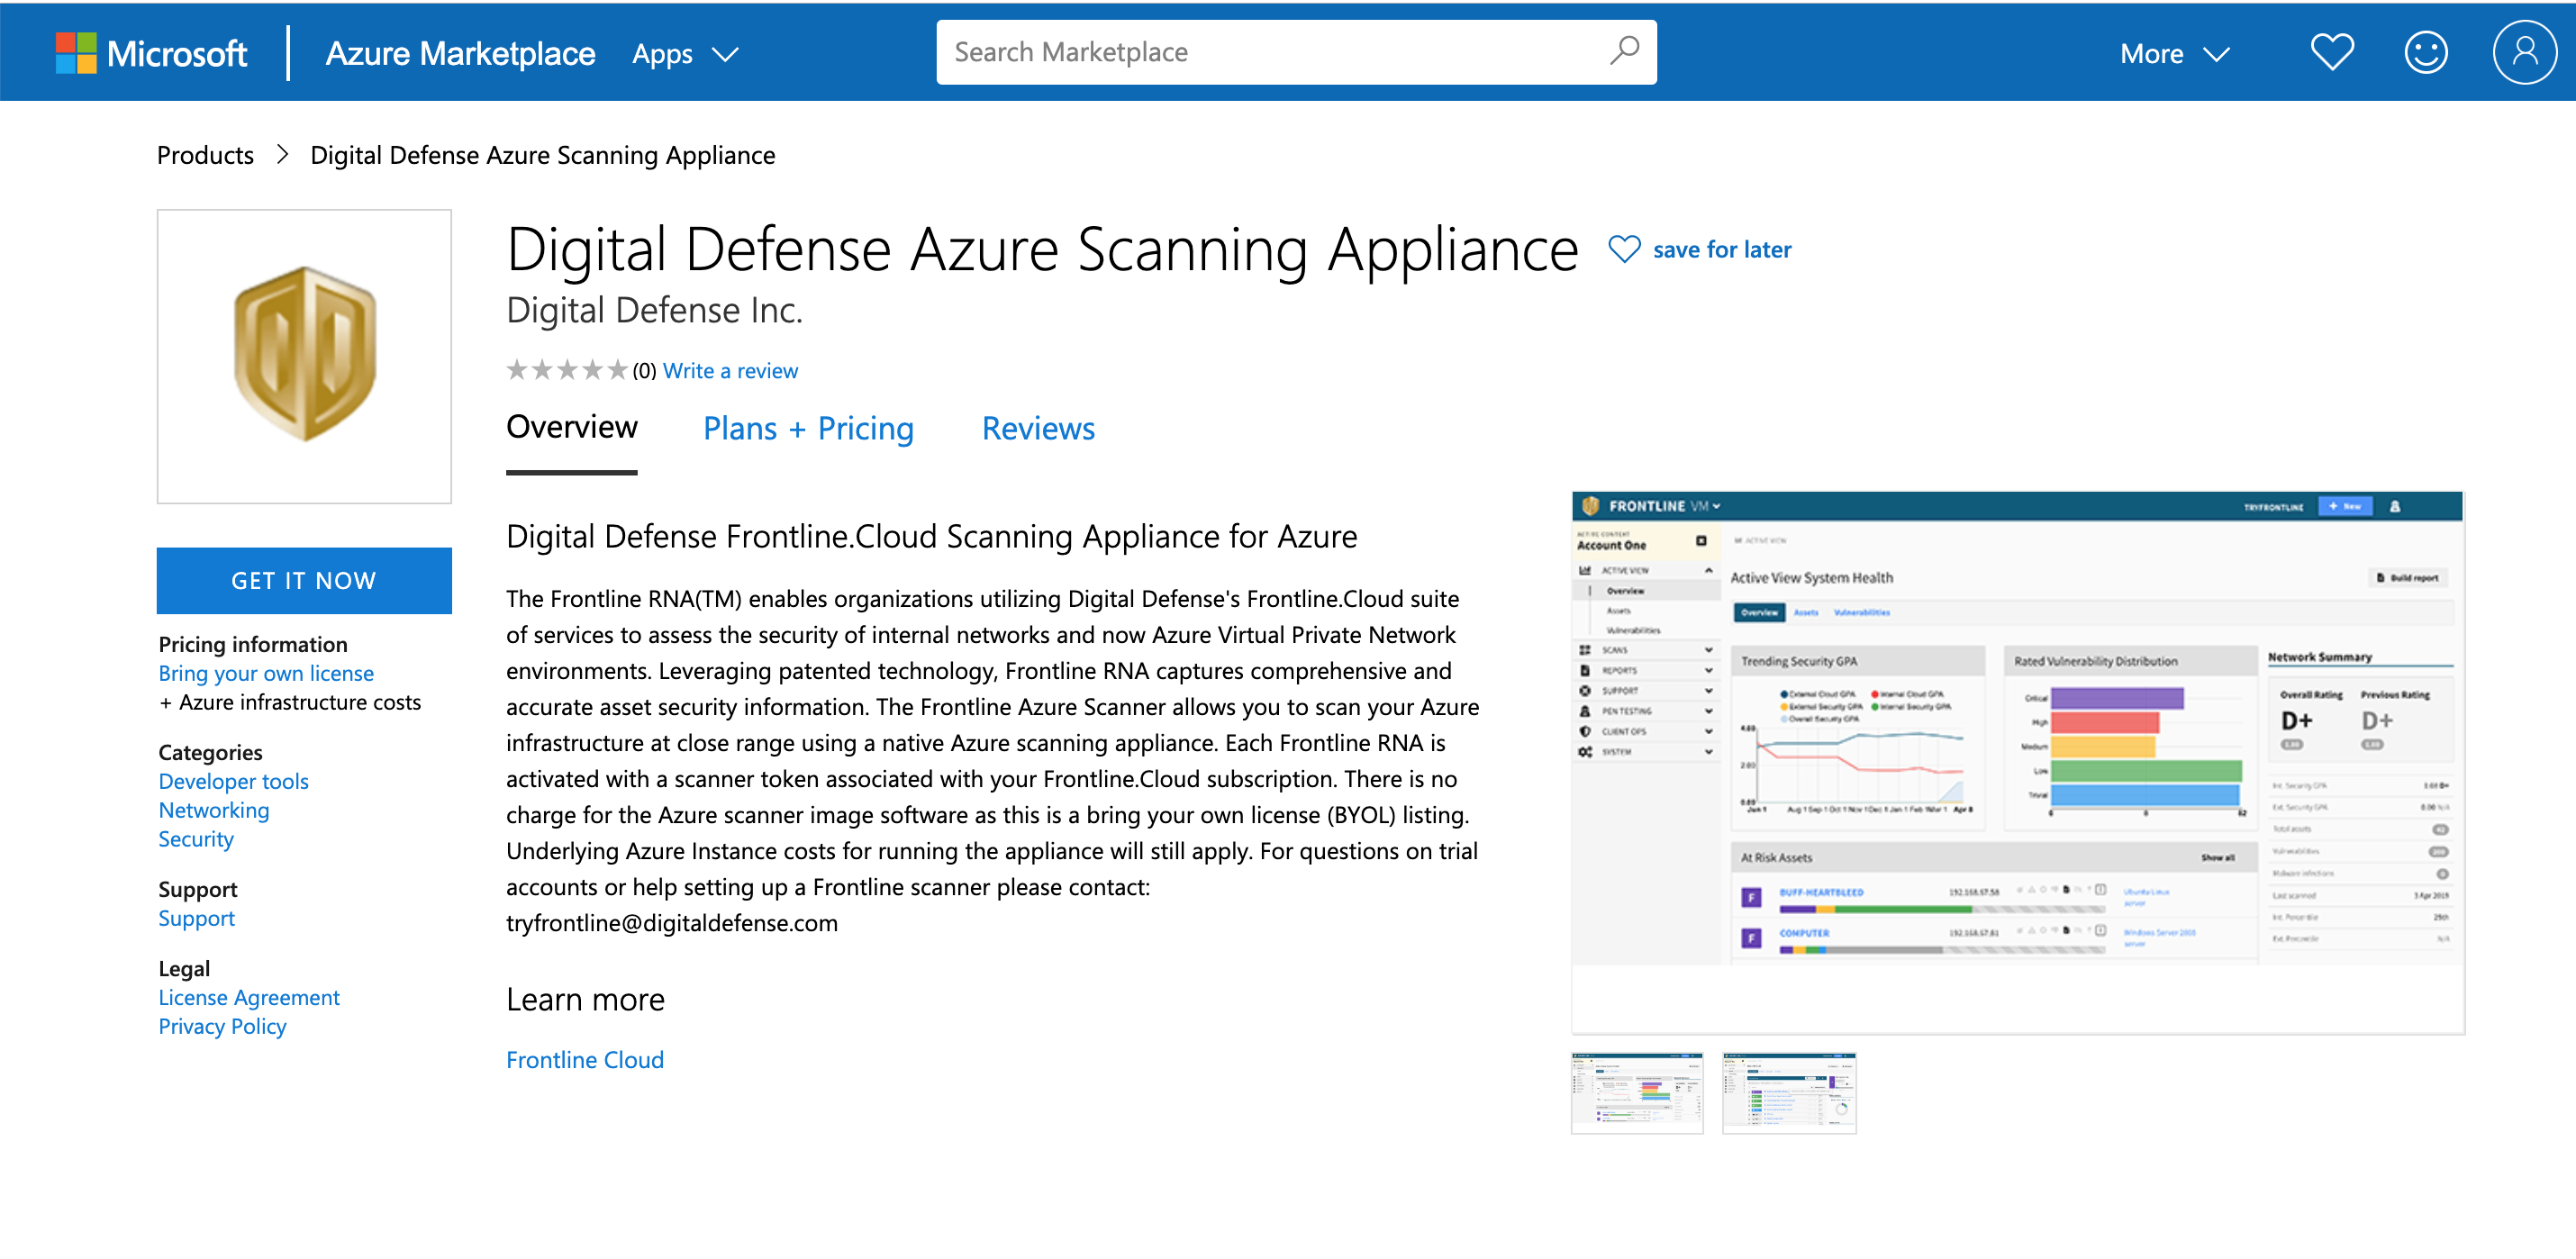This screenshot has height=1259, width=2576.
Task: Click save for later link
Action: (x=1721, y=249)
